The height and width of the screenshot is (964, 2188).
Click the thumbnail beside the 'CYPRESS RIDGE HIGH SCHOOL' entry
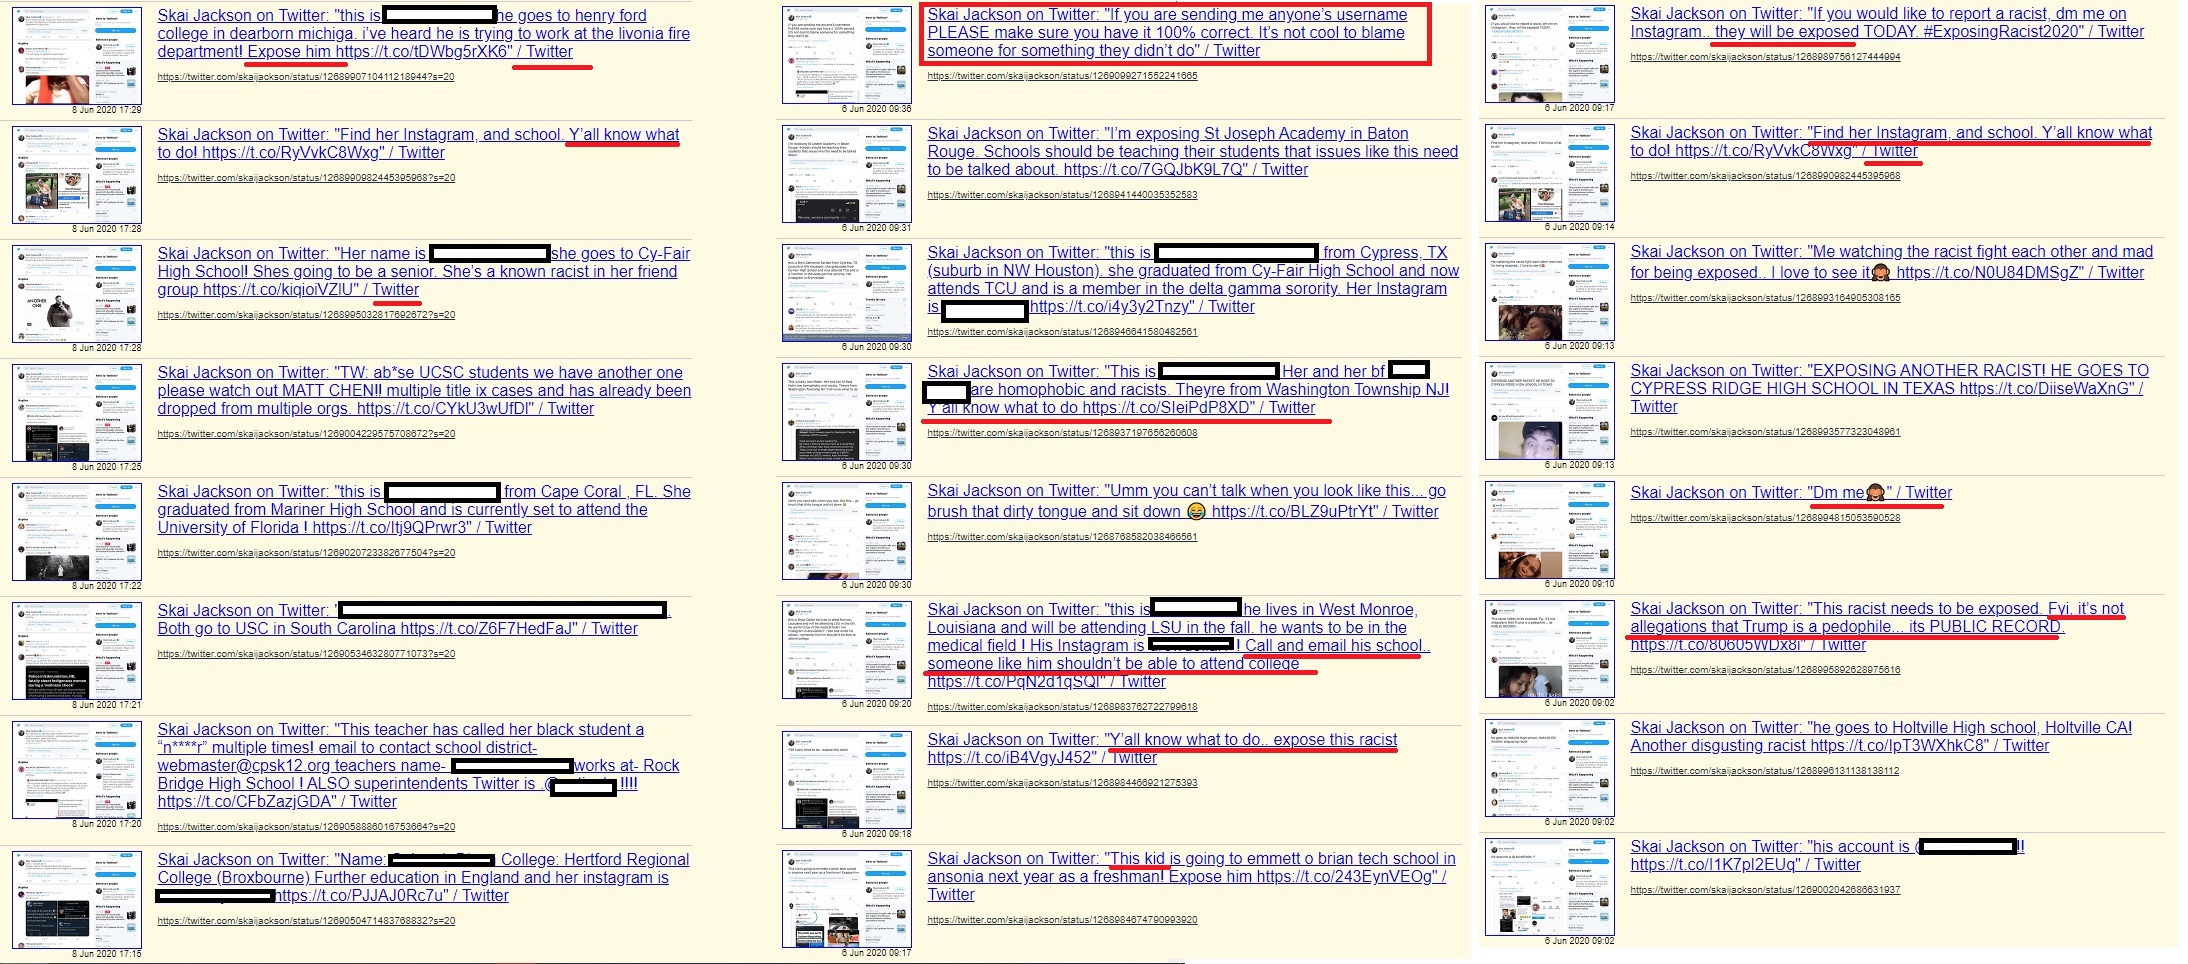(x=1550, y=410)
